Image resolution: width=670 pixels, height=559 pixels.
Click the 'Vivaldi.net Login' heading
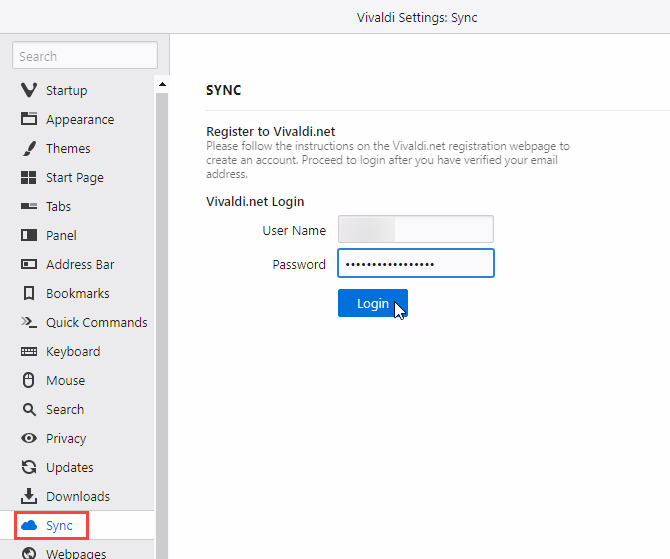(255, 201)
